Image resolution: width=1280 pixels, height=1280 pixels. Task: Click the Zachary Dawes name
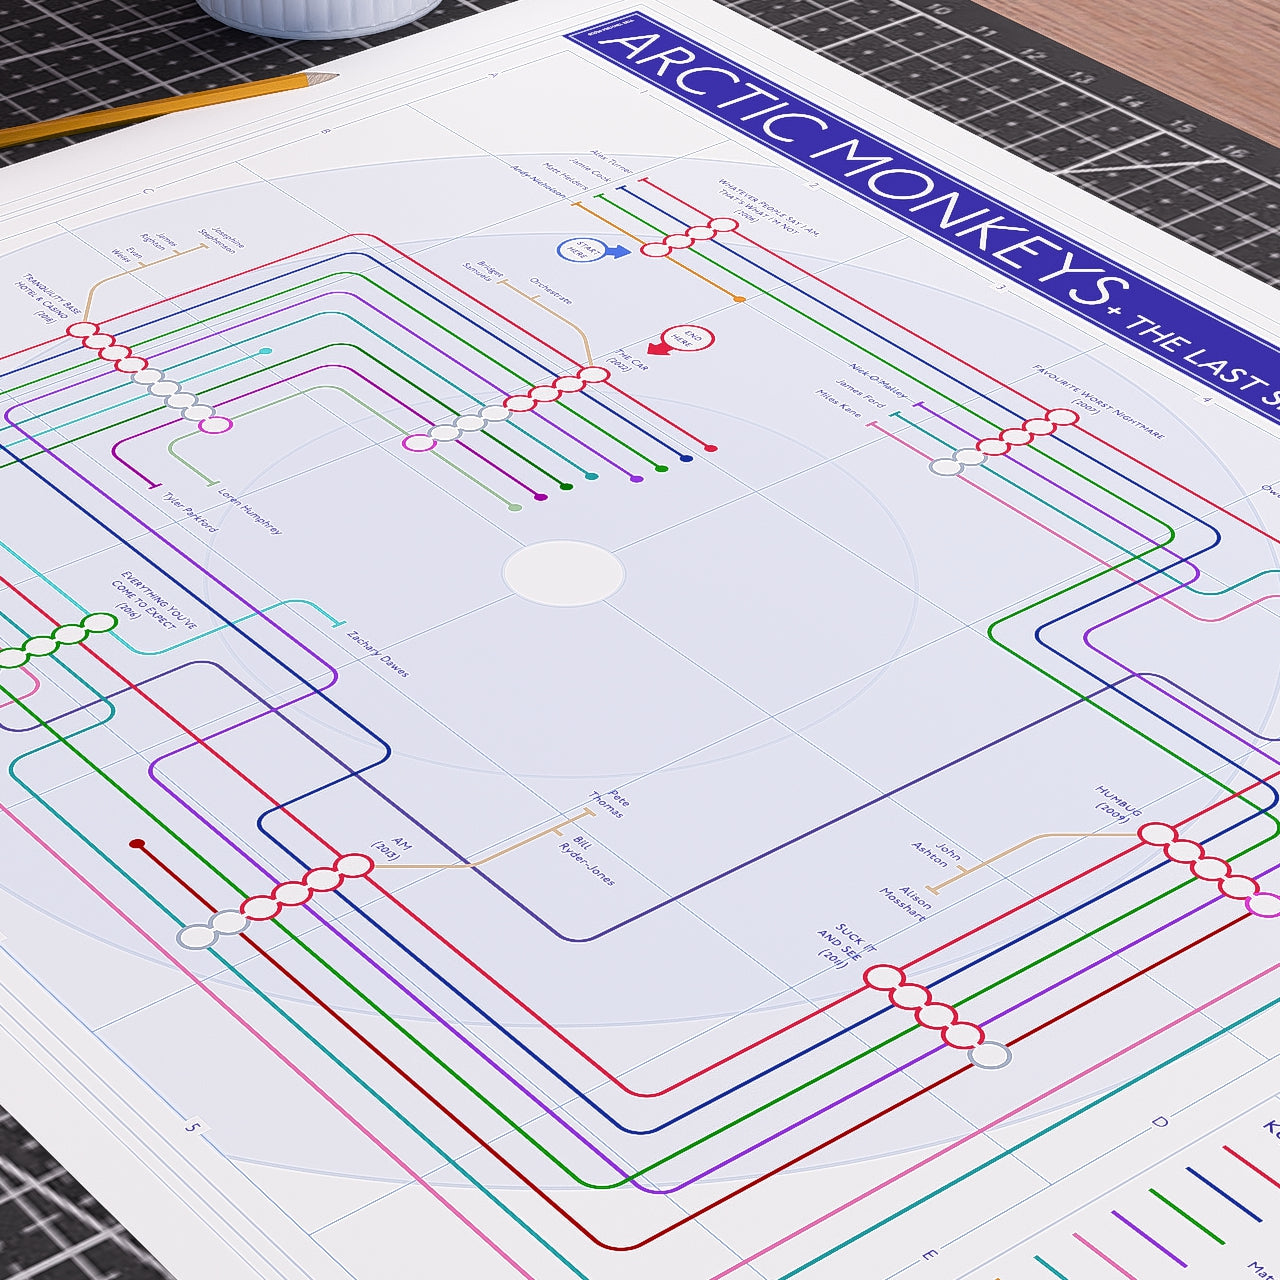pos(377,653)
